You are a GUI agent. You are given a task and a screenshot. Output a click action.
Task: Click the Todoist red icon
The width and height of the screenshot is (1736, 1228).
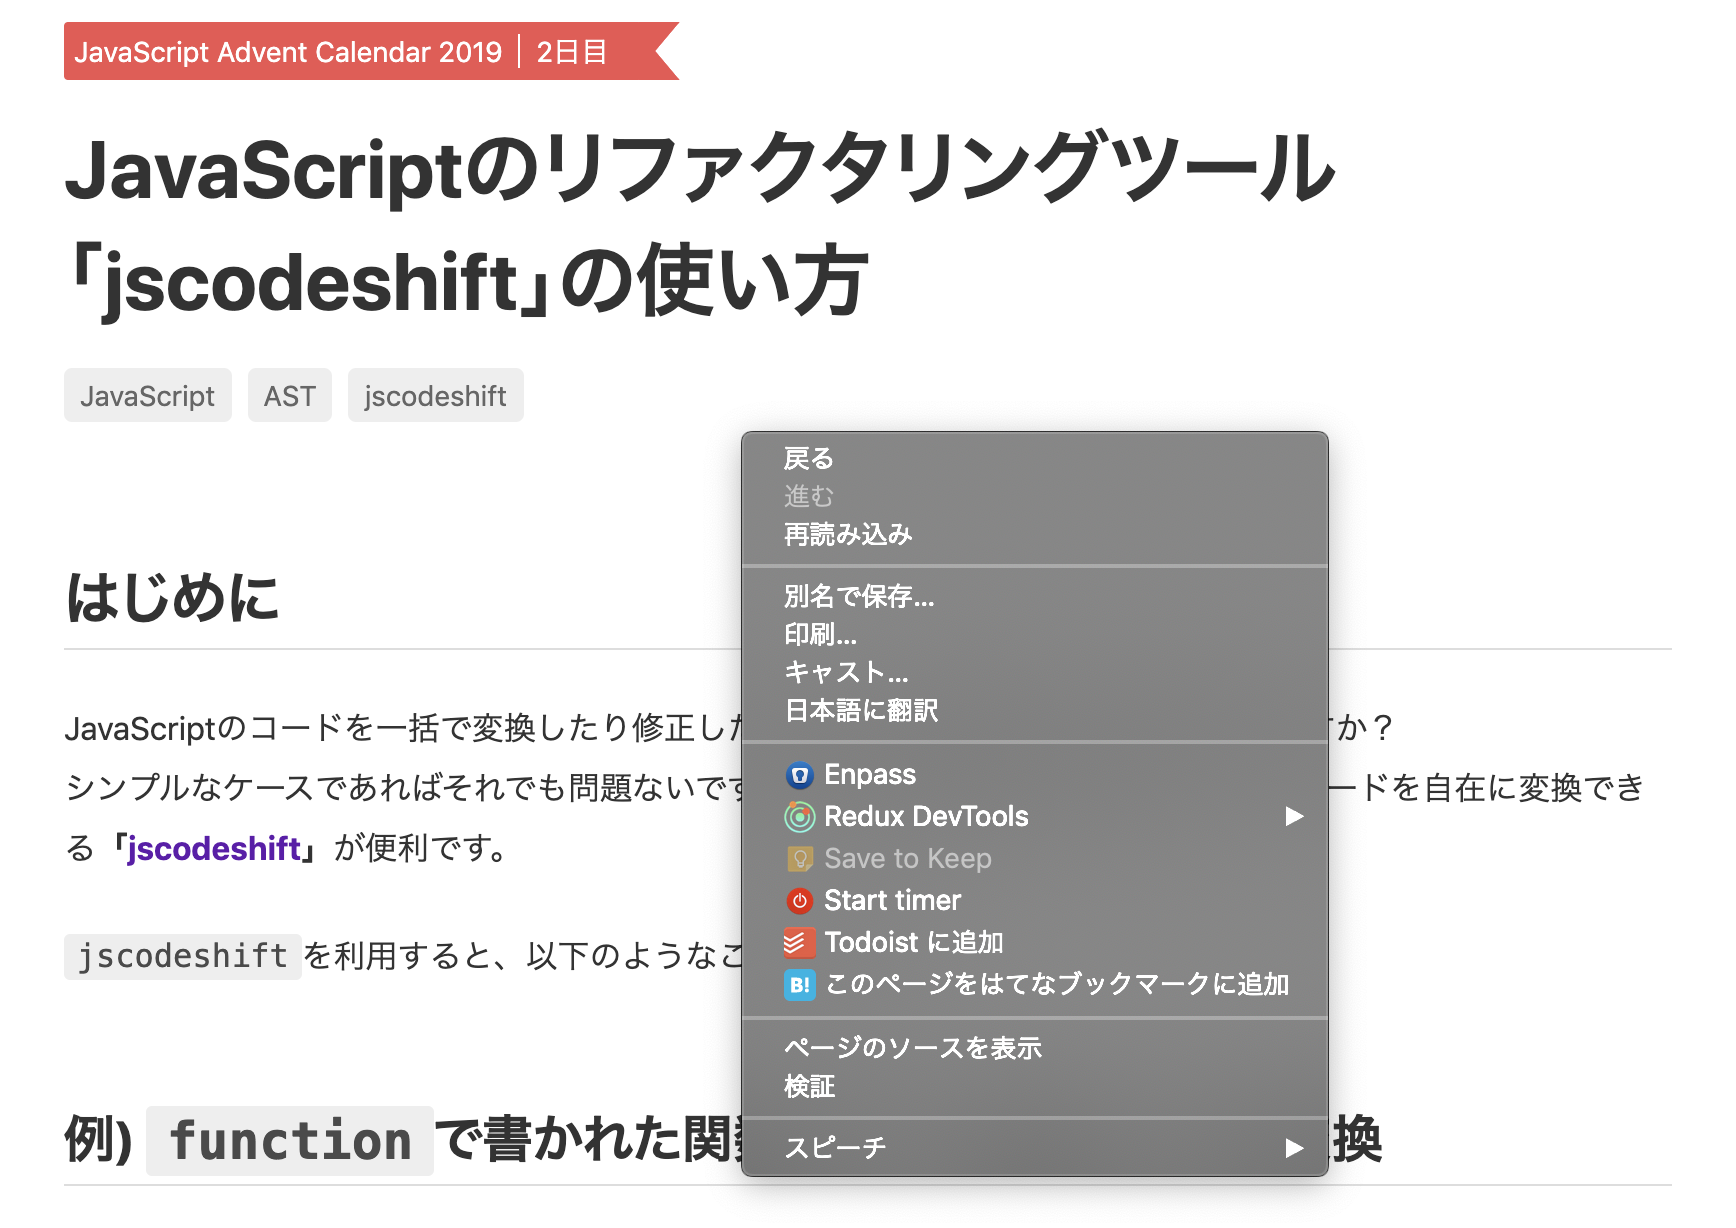point(799,943)
